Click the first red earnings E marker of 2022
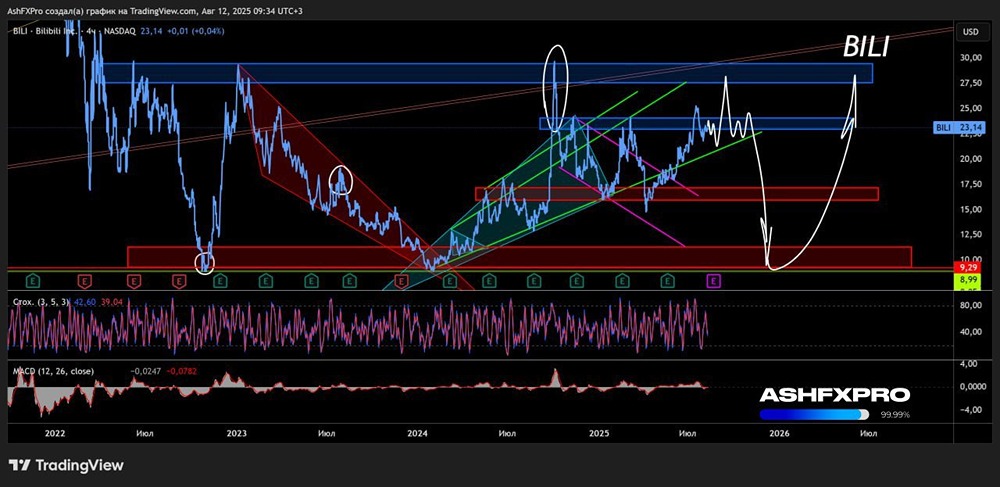This screenshot has height=487, width=1000. click(84, 280)
